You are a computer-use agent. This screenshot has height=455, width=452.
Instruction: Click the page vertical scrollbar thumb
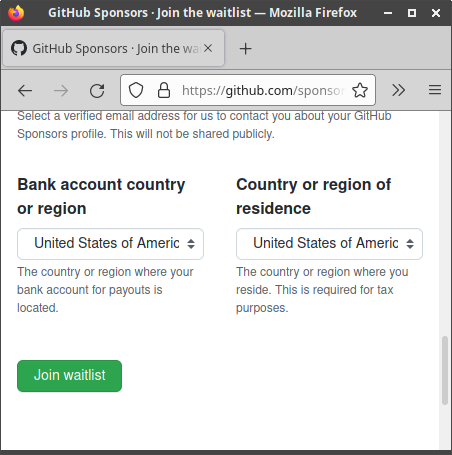(445, 370)
